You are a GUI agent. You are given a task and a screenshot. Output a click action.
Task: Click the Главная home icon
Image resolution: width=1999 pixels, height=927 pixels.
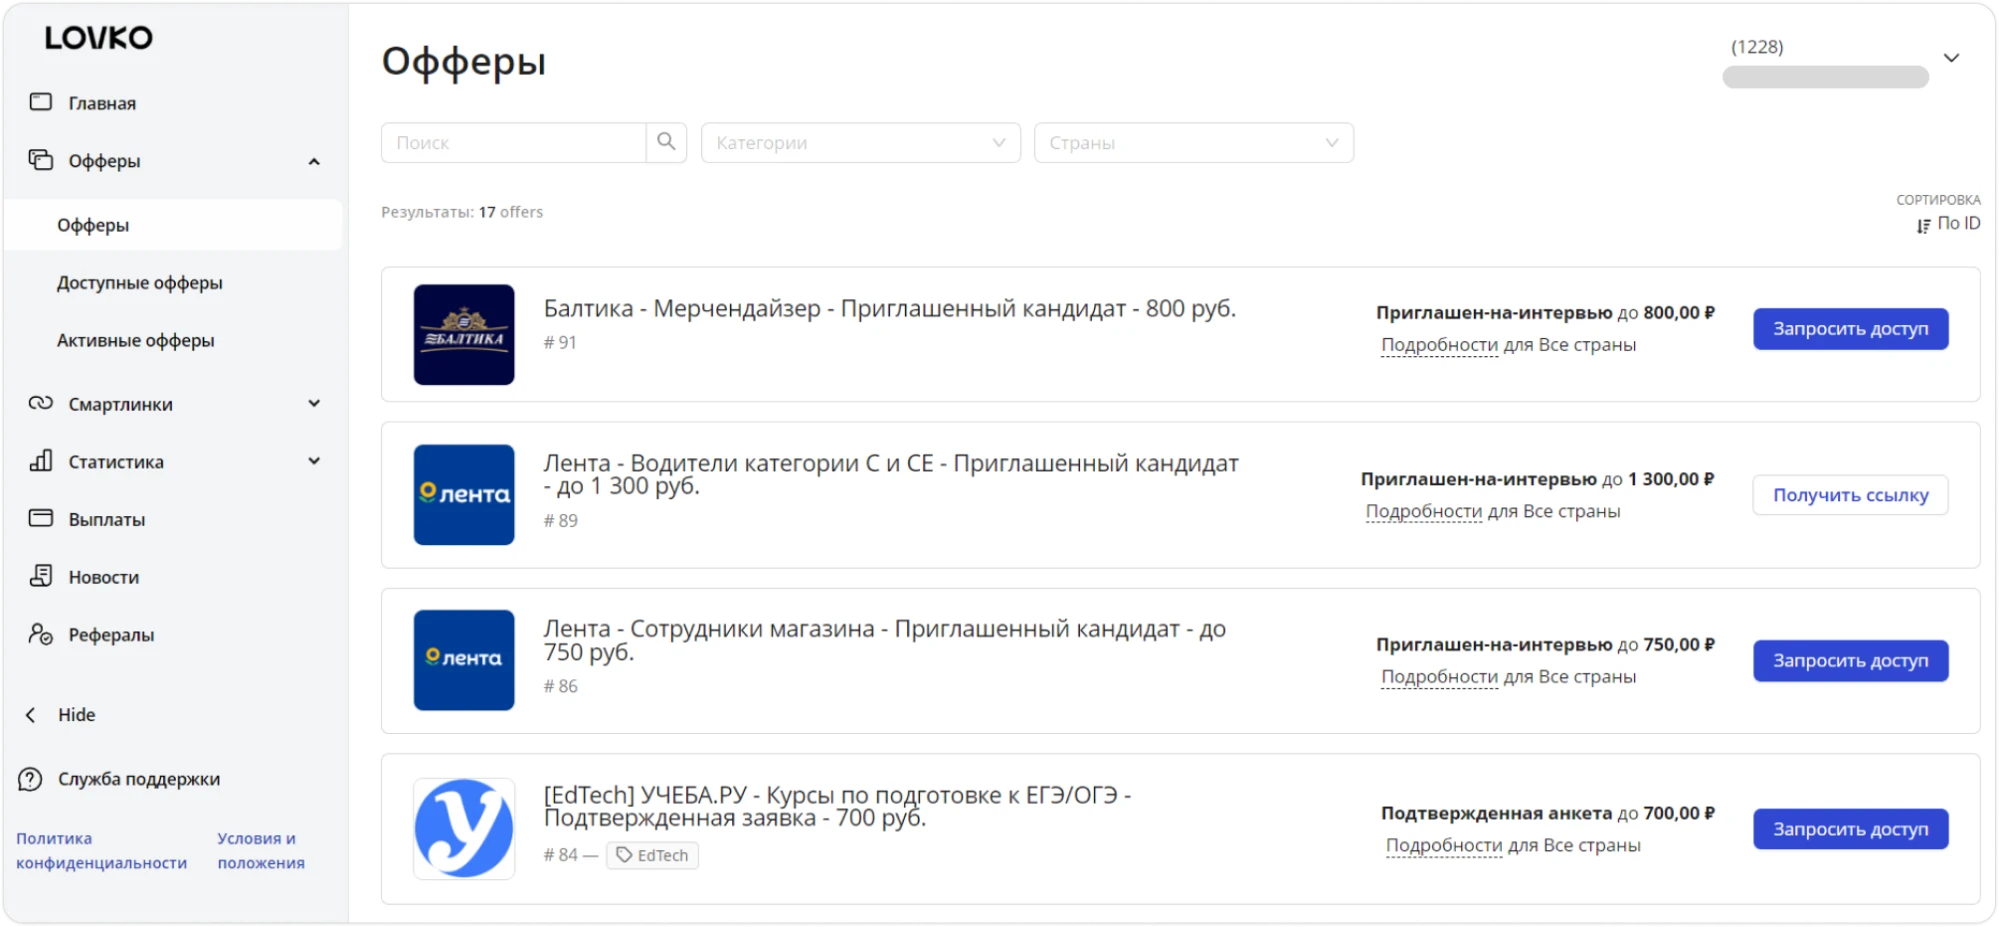tap(41, 102)
